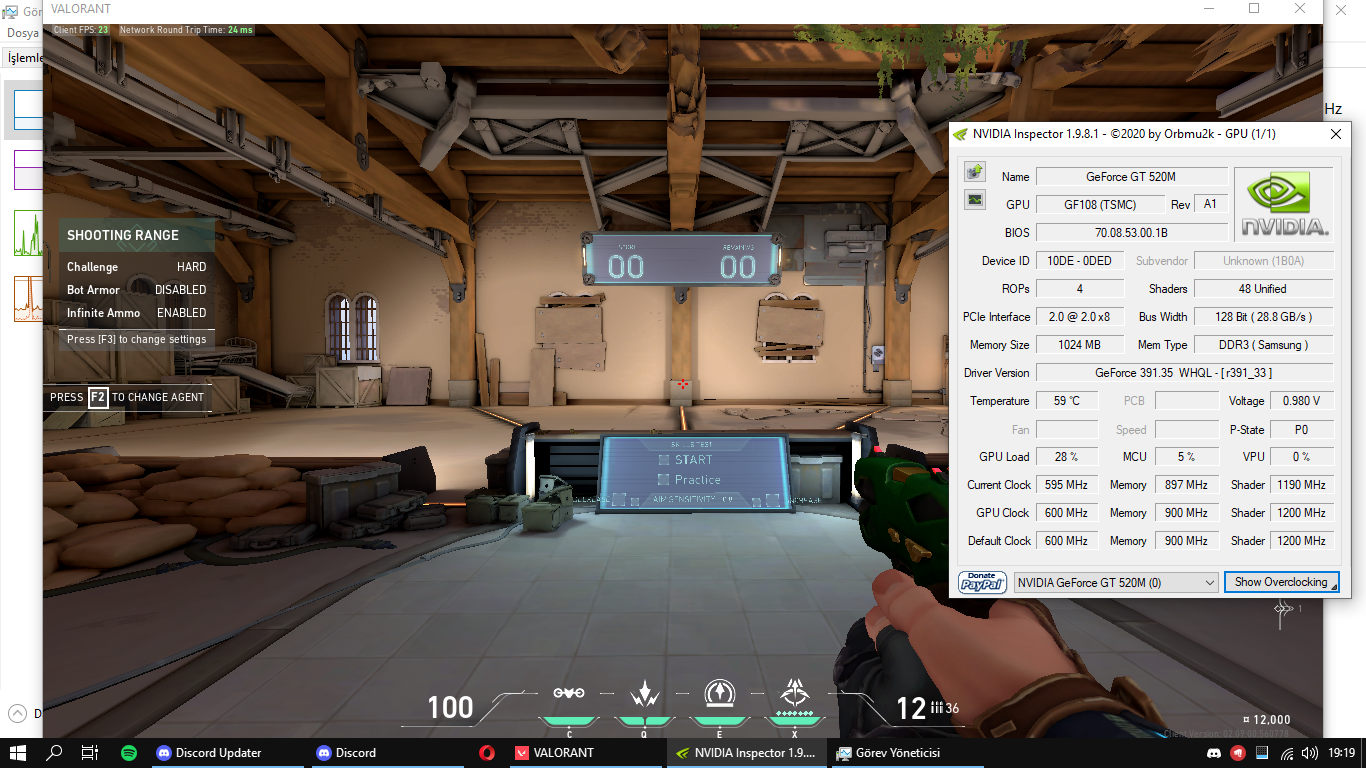The height and width of the screenshot is (768, 1366).
Task: Maximize the VALORANT window
Action: [1254, 9]
